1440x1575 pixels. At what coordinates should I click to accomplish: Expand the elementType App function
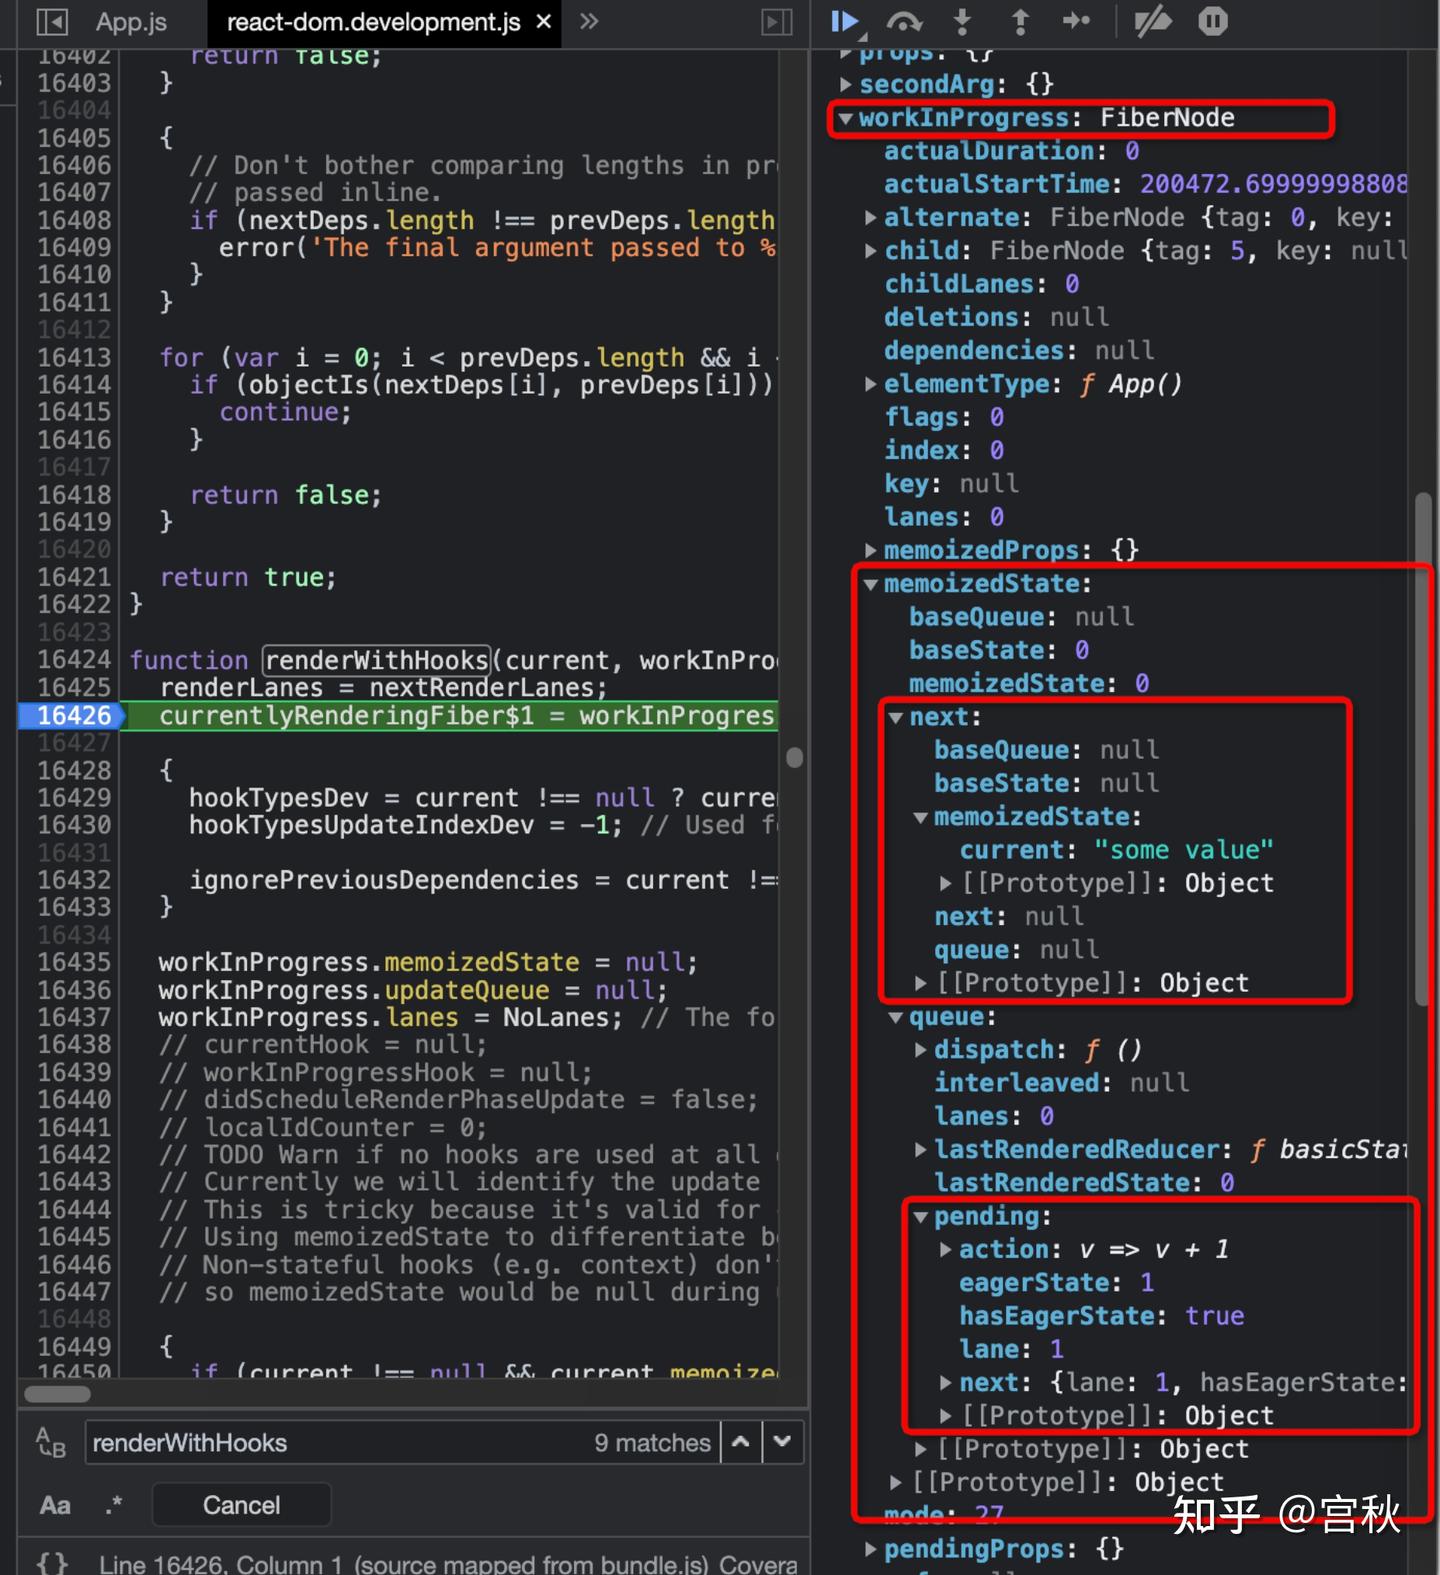(x=871, y=383)
